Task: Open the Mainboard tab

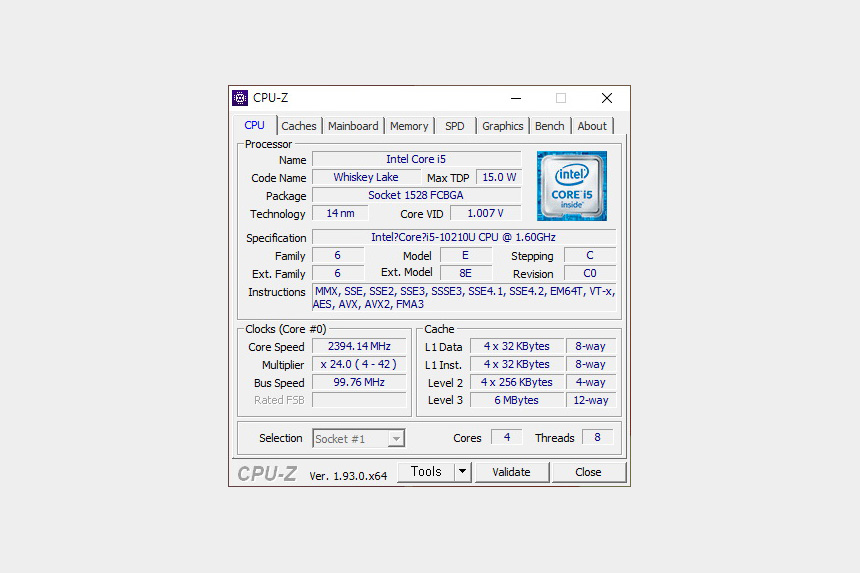Action: (x=353, y=126)
